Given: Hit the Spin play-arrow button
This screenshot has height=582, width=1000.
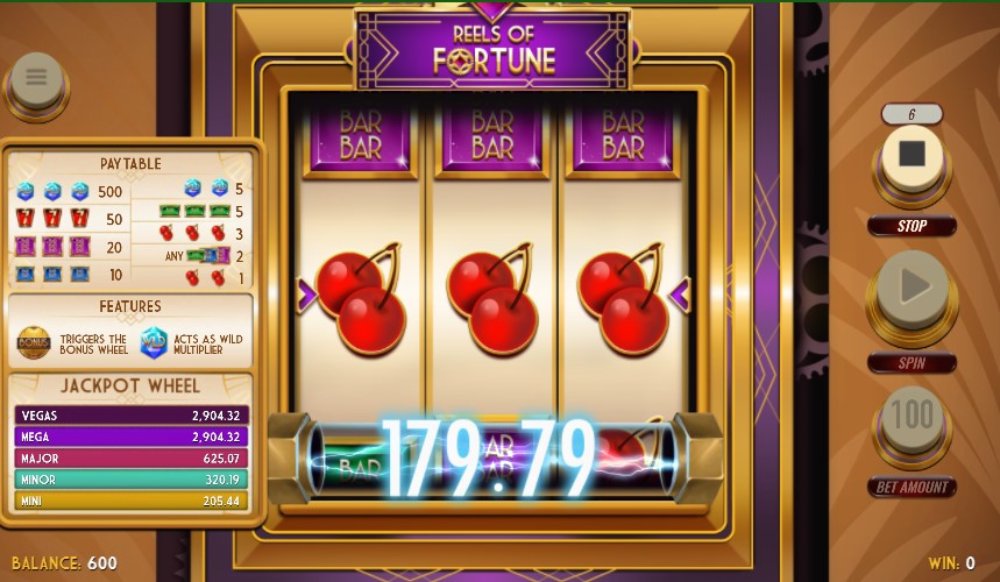Looking at the screenshot, I should tap(911, 289).
